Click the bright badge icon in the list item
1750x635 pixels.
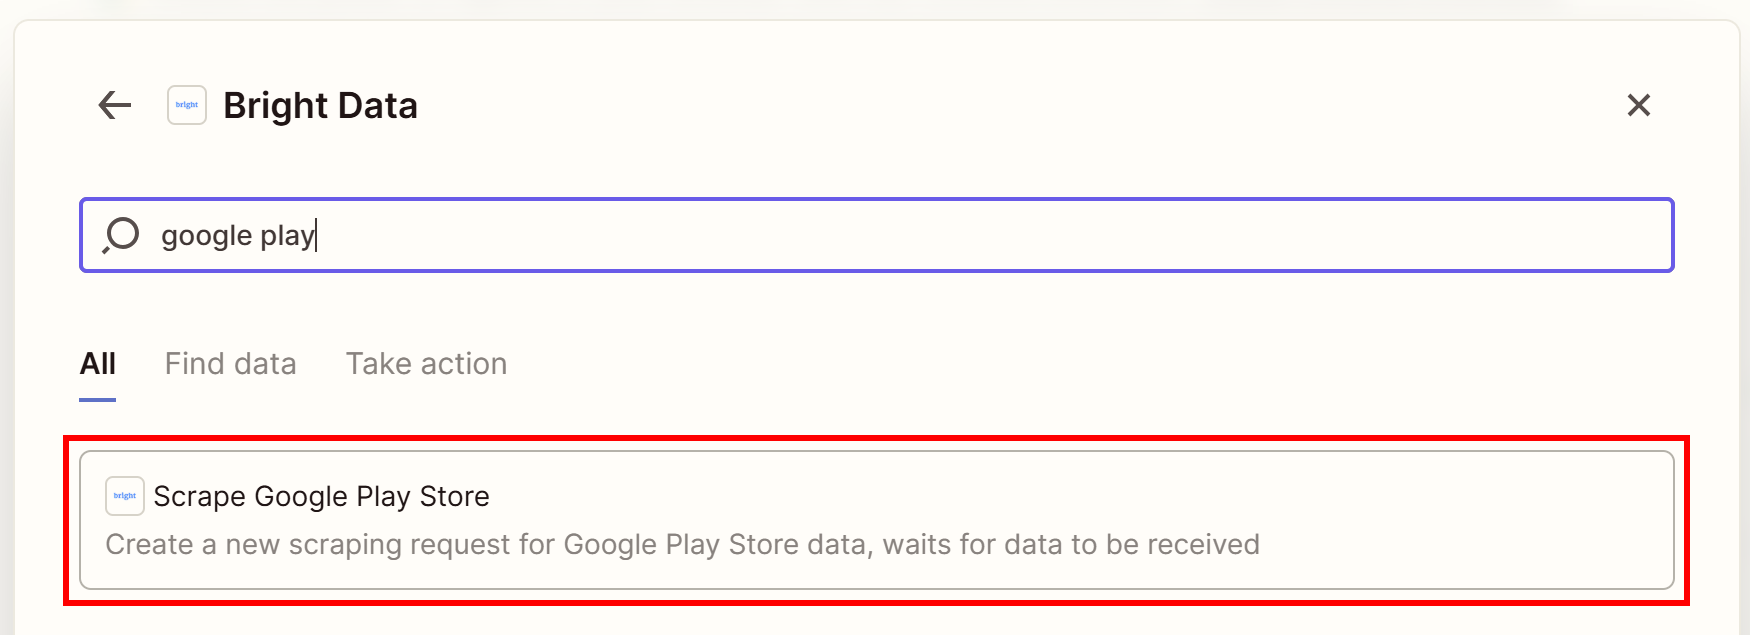tap(124, 495)
